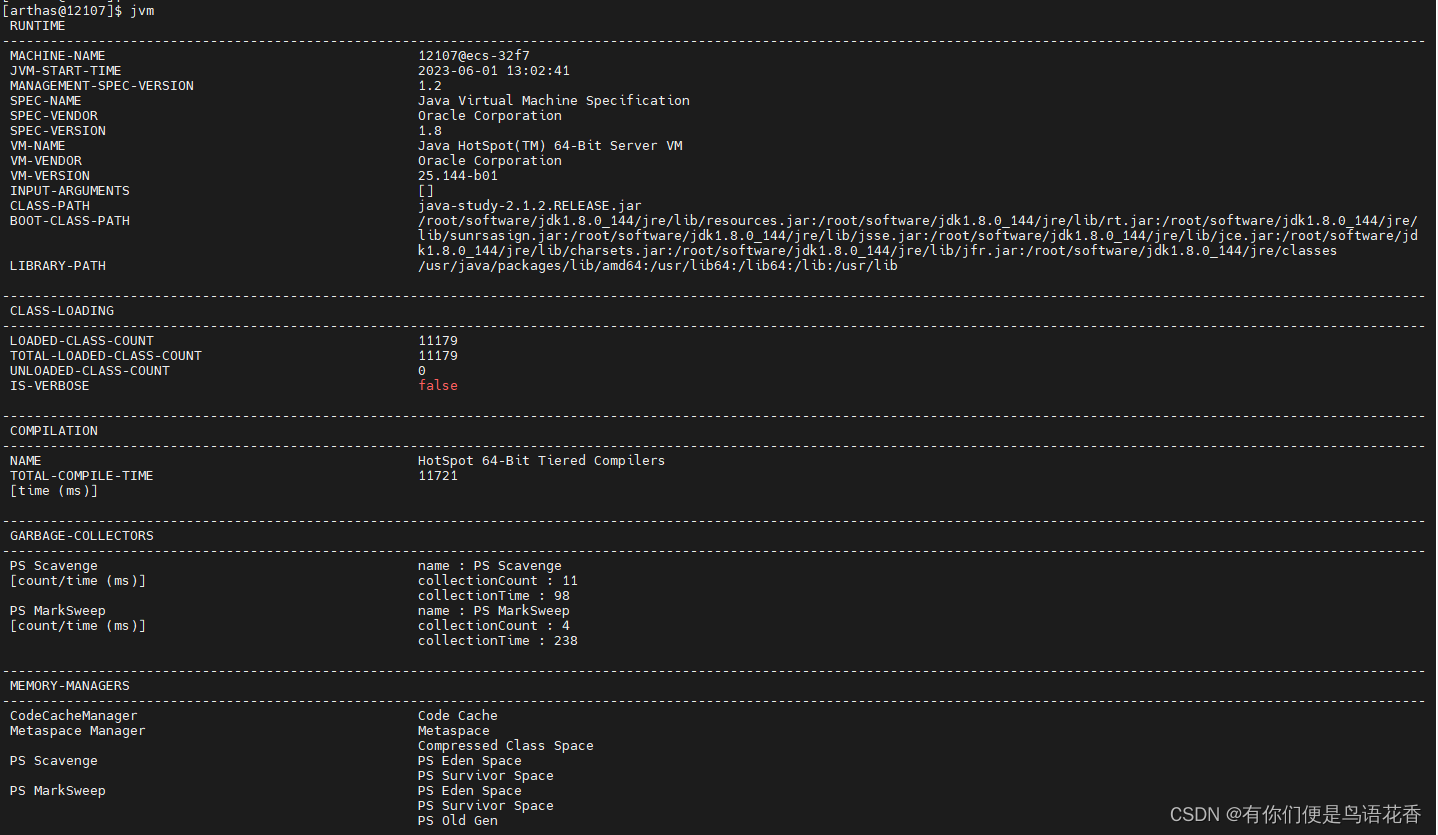Click the TOTAL-COMPILE-TIME label

[x=82, y=476]
